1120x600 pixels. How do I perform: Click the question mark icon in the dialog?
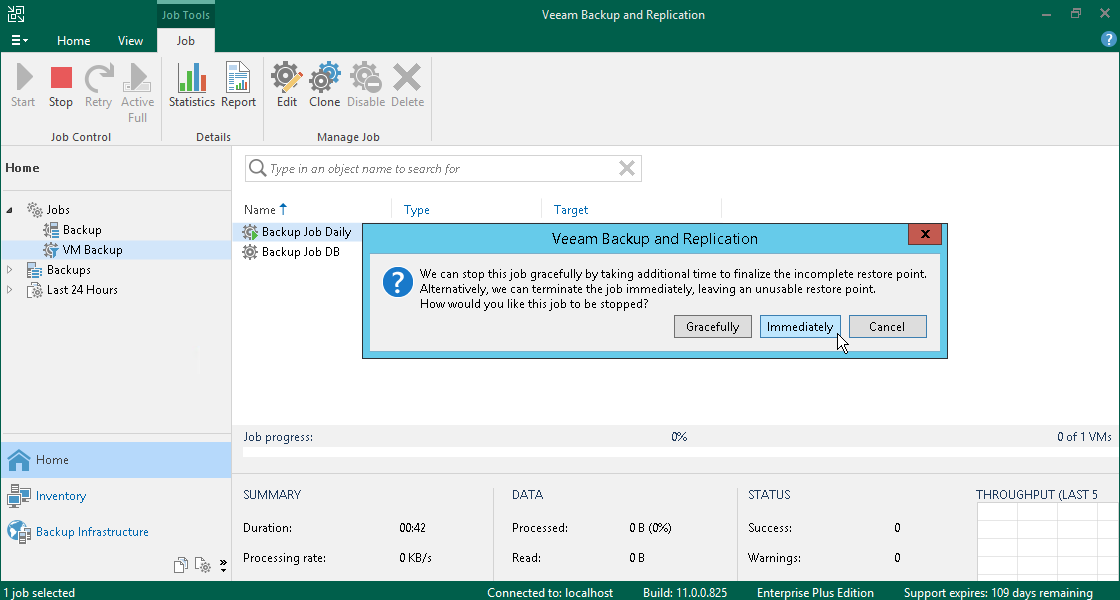[x=398, y=282]
